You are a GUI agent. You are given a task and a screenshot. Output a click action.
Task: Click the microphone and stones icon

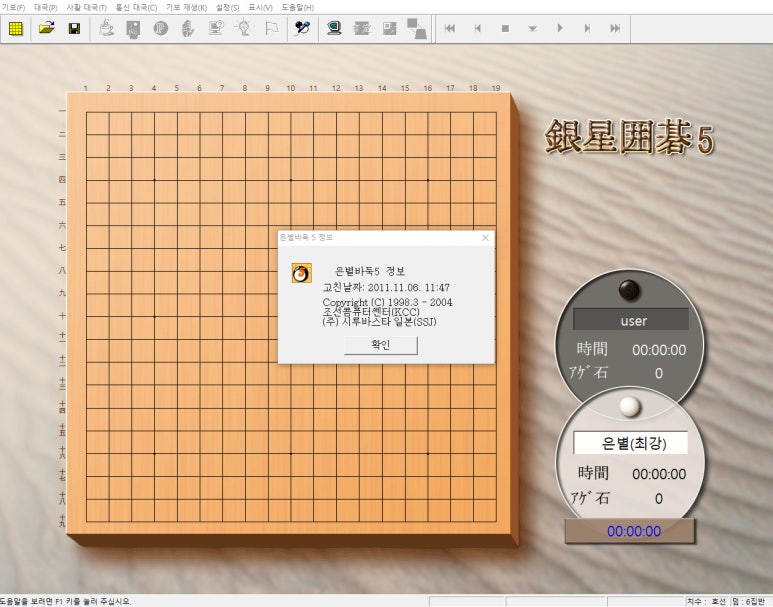tap(302, 28)
